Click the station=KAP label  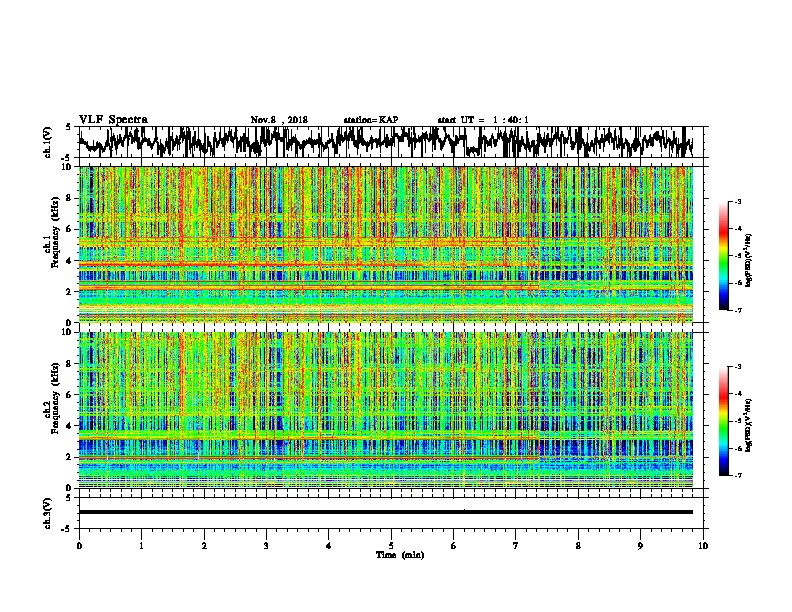click(x=371, y=120)
